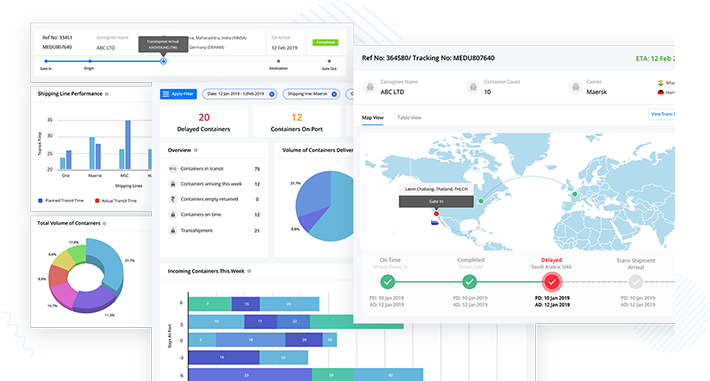The height and width of the screenshot is (381, 710).
Task: Click the Transshipment Arrival point on progress track
Action: pos(163,61)
